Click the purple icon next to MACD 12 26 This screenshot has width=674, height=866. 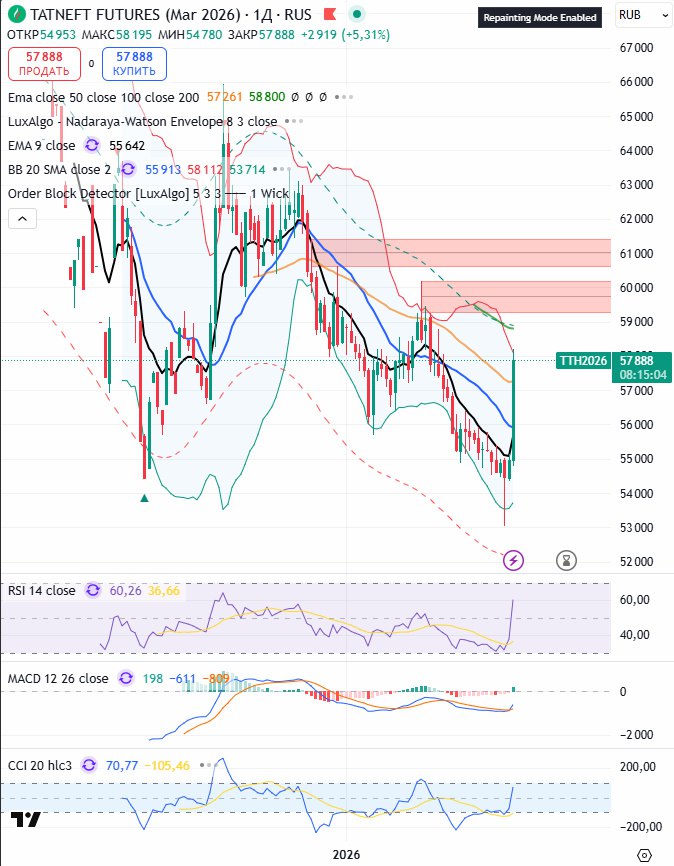pos(127,679)
